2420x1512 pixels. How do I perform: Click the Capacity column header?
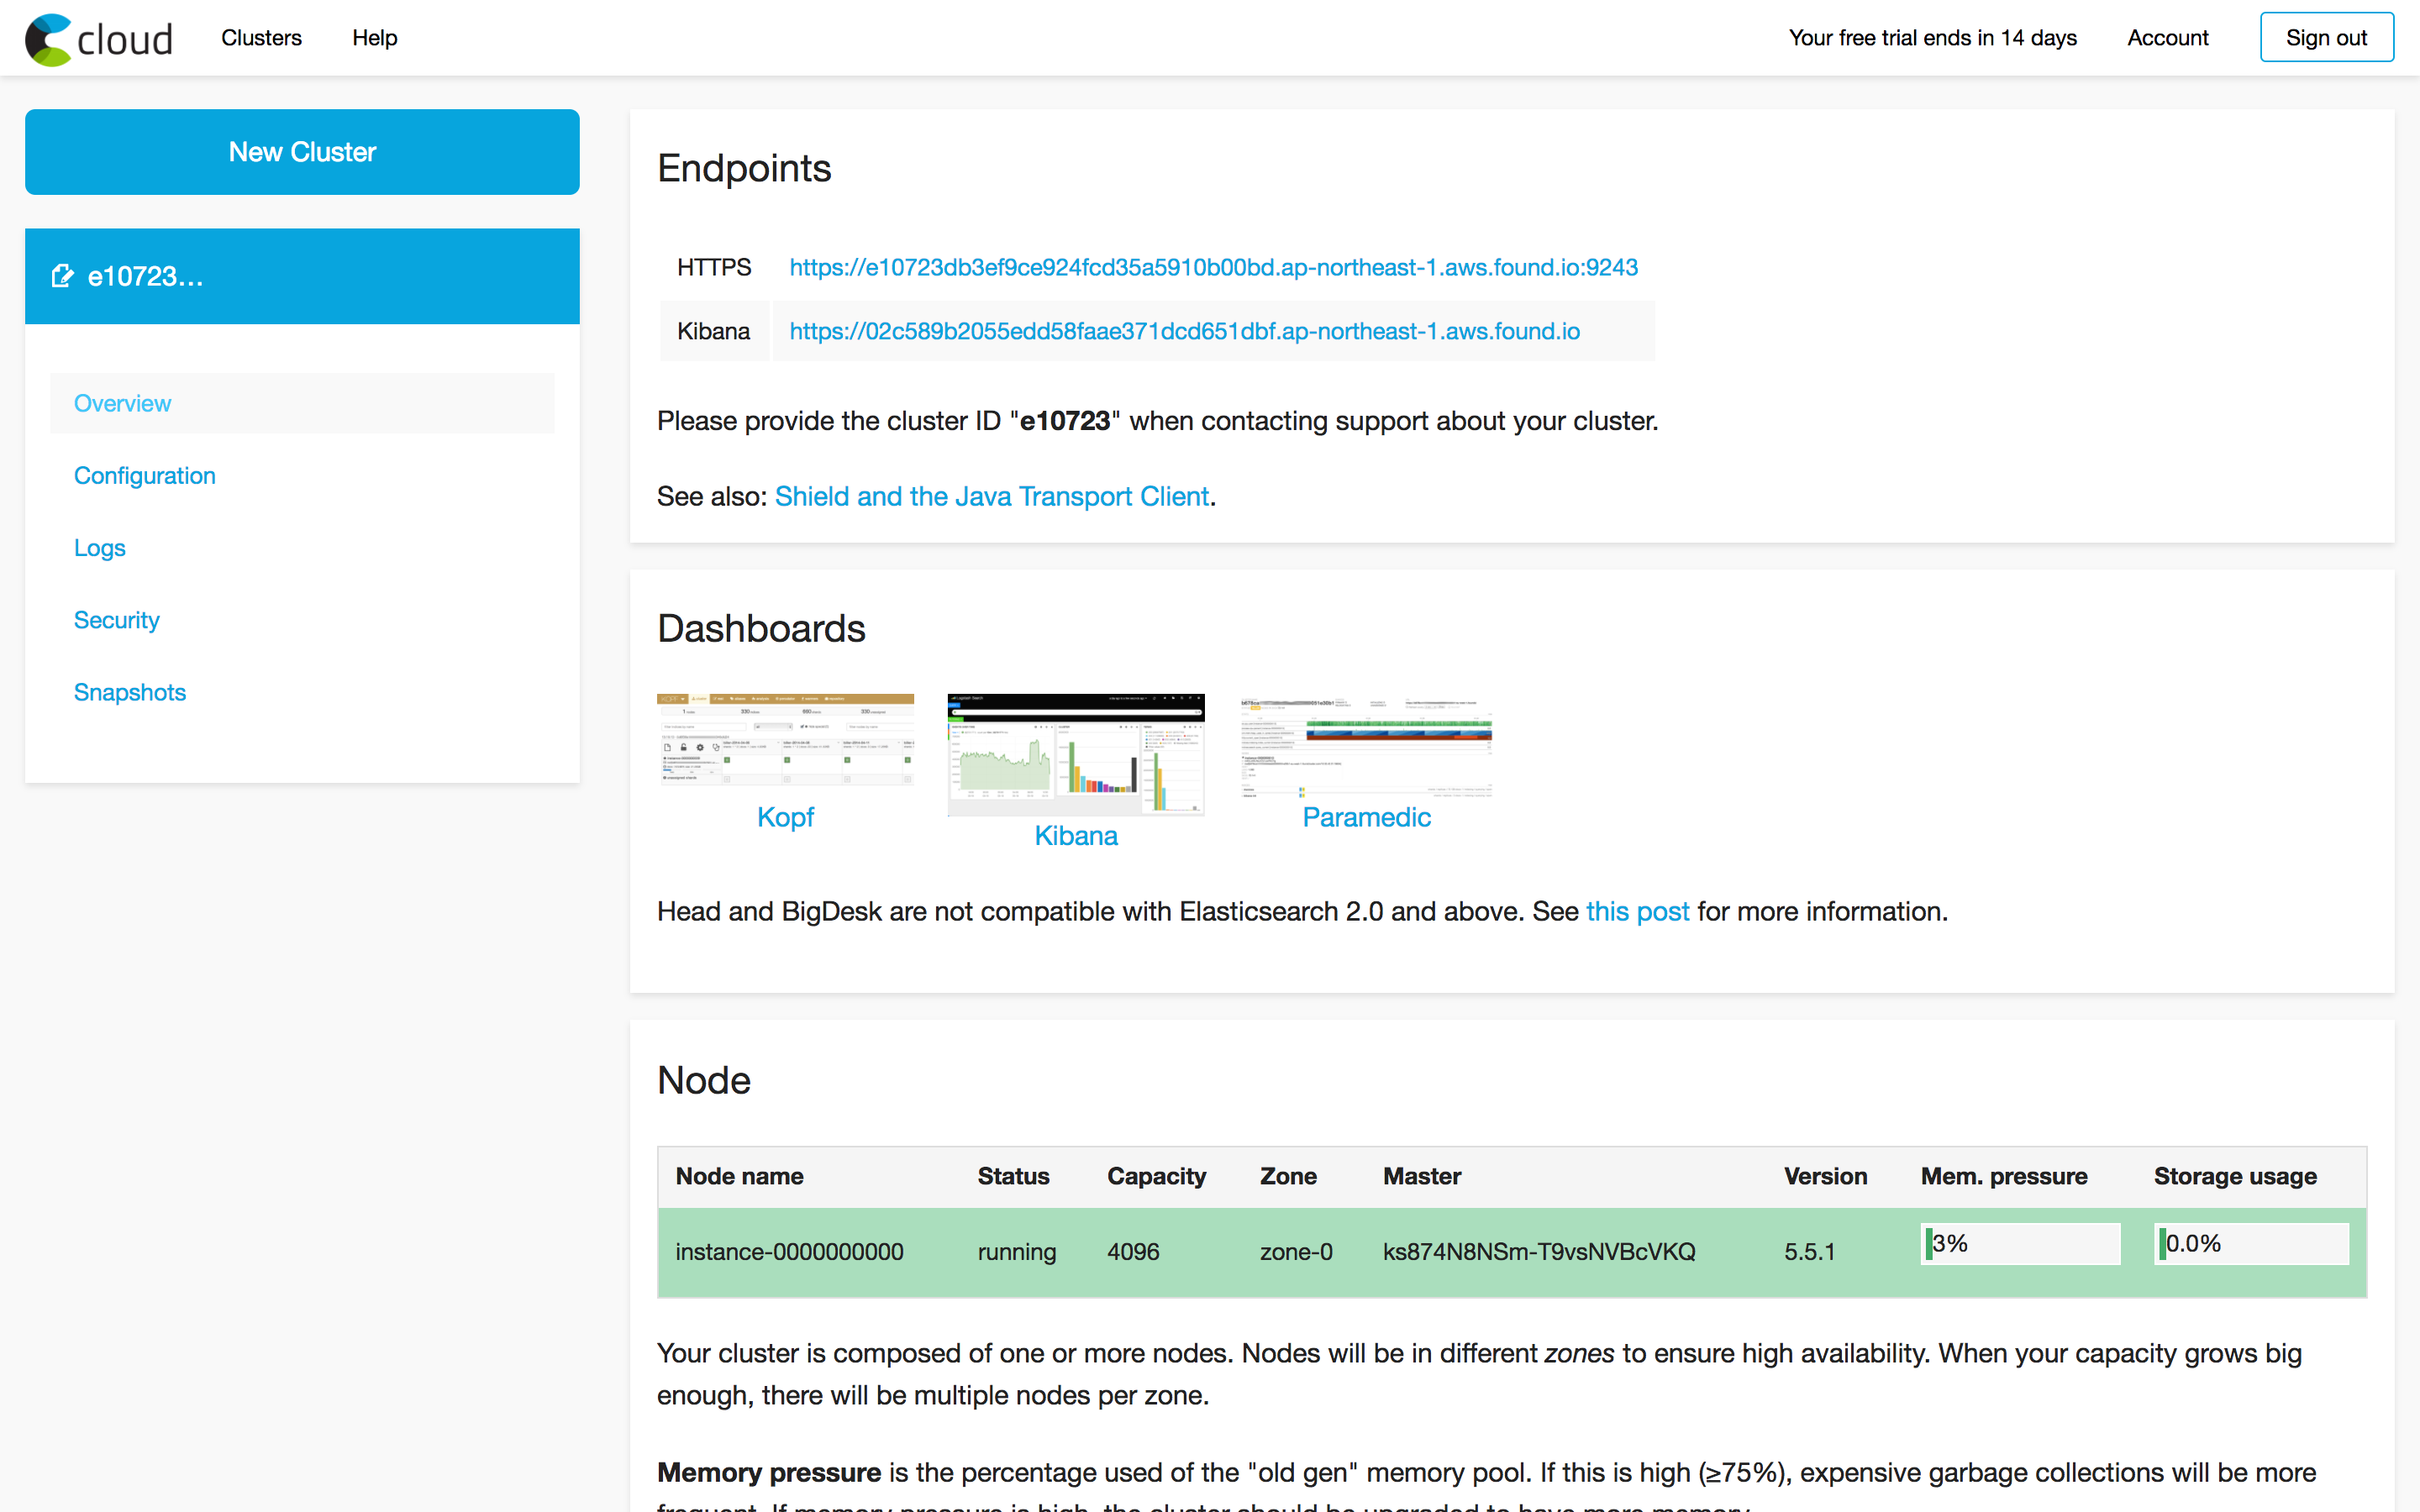pyautogui.click(x=1156, y=1176)
